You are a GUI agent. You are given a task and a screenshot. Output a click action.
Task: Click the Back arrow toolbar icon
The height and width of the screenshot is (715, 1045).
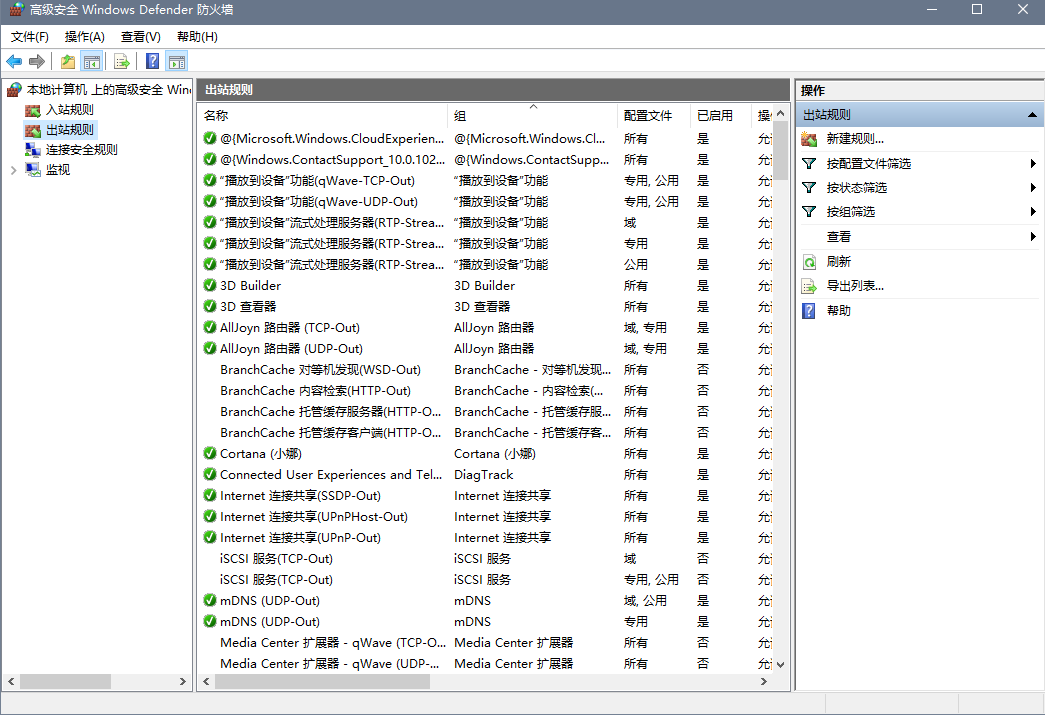[14, 61]
